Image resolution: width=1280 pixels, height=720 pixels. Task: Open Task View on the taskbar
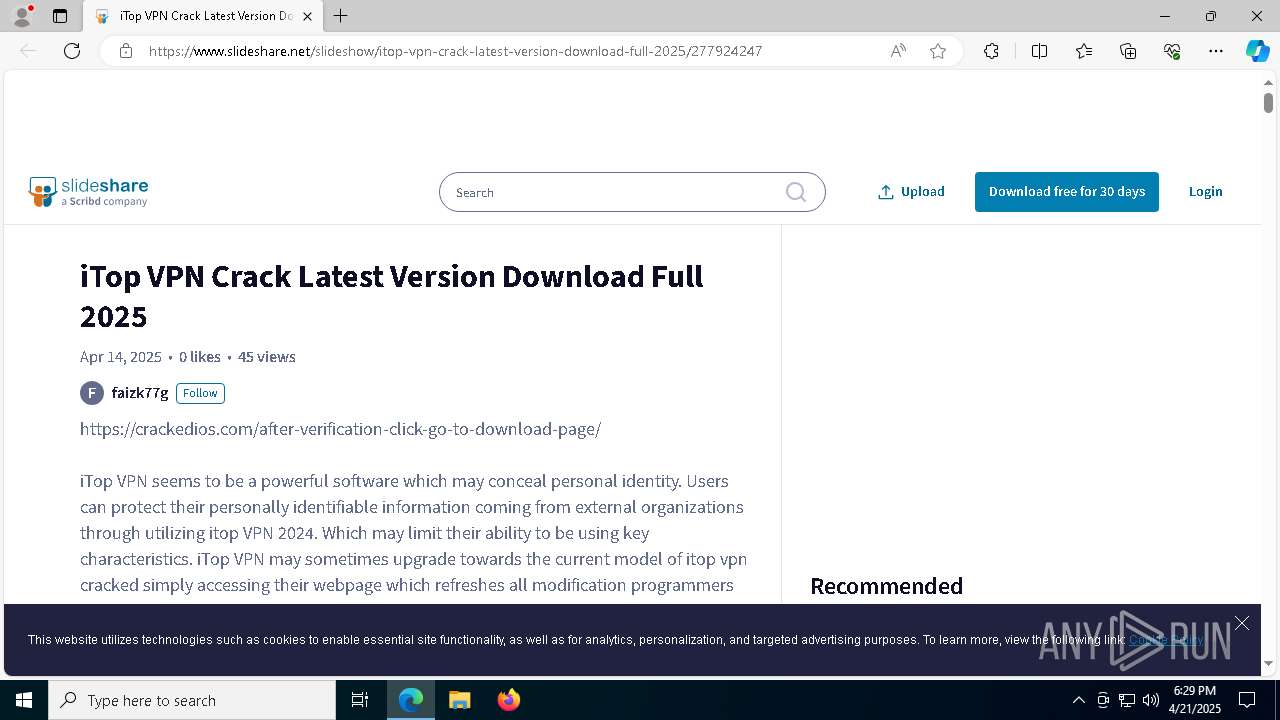pos(360,700)
